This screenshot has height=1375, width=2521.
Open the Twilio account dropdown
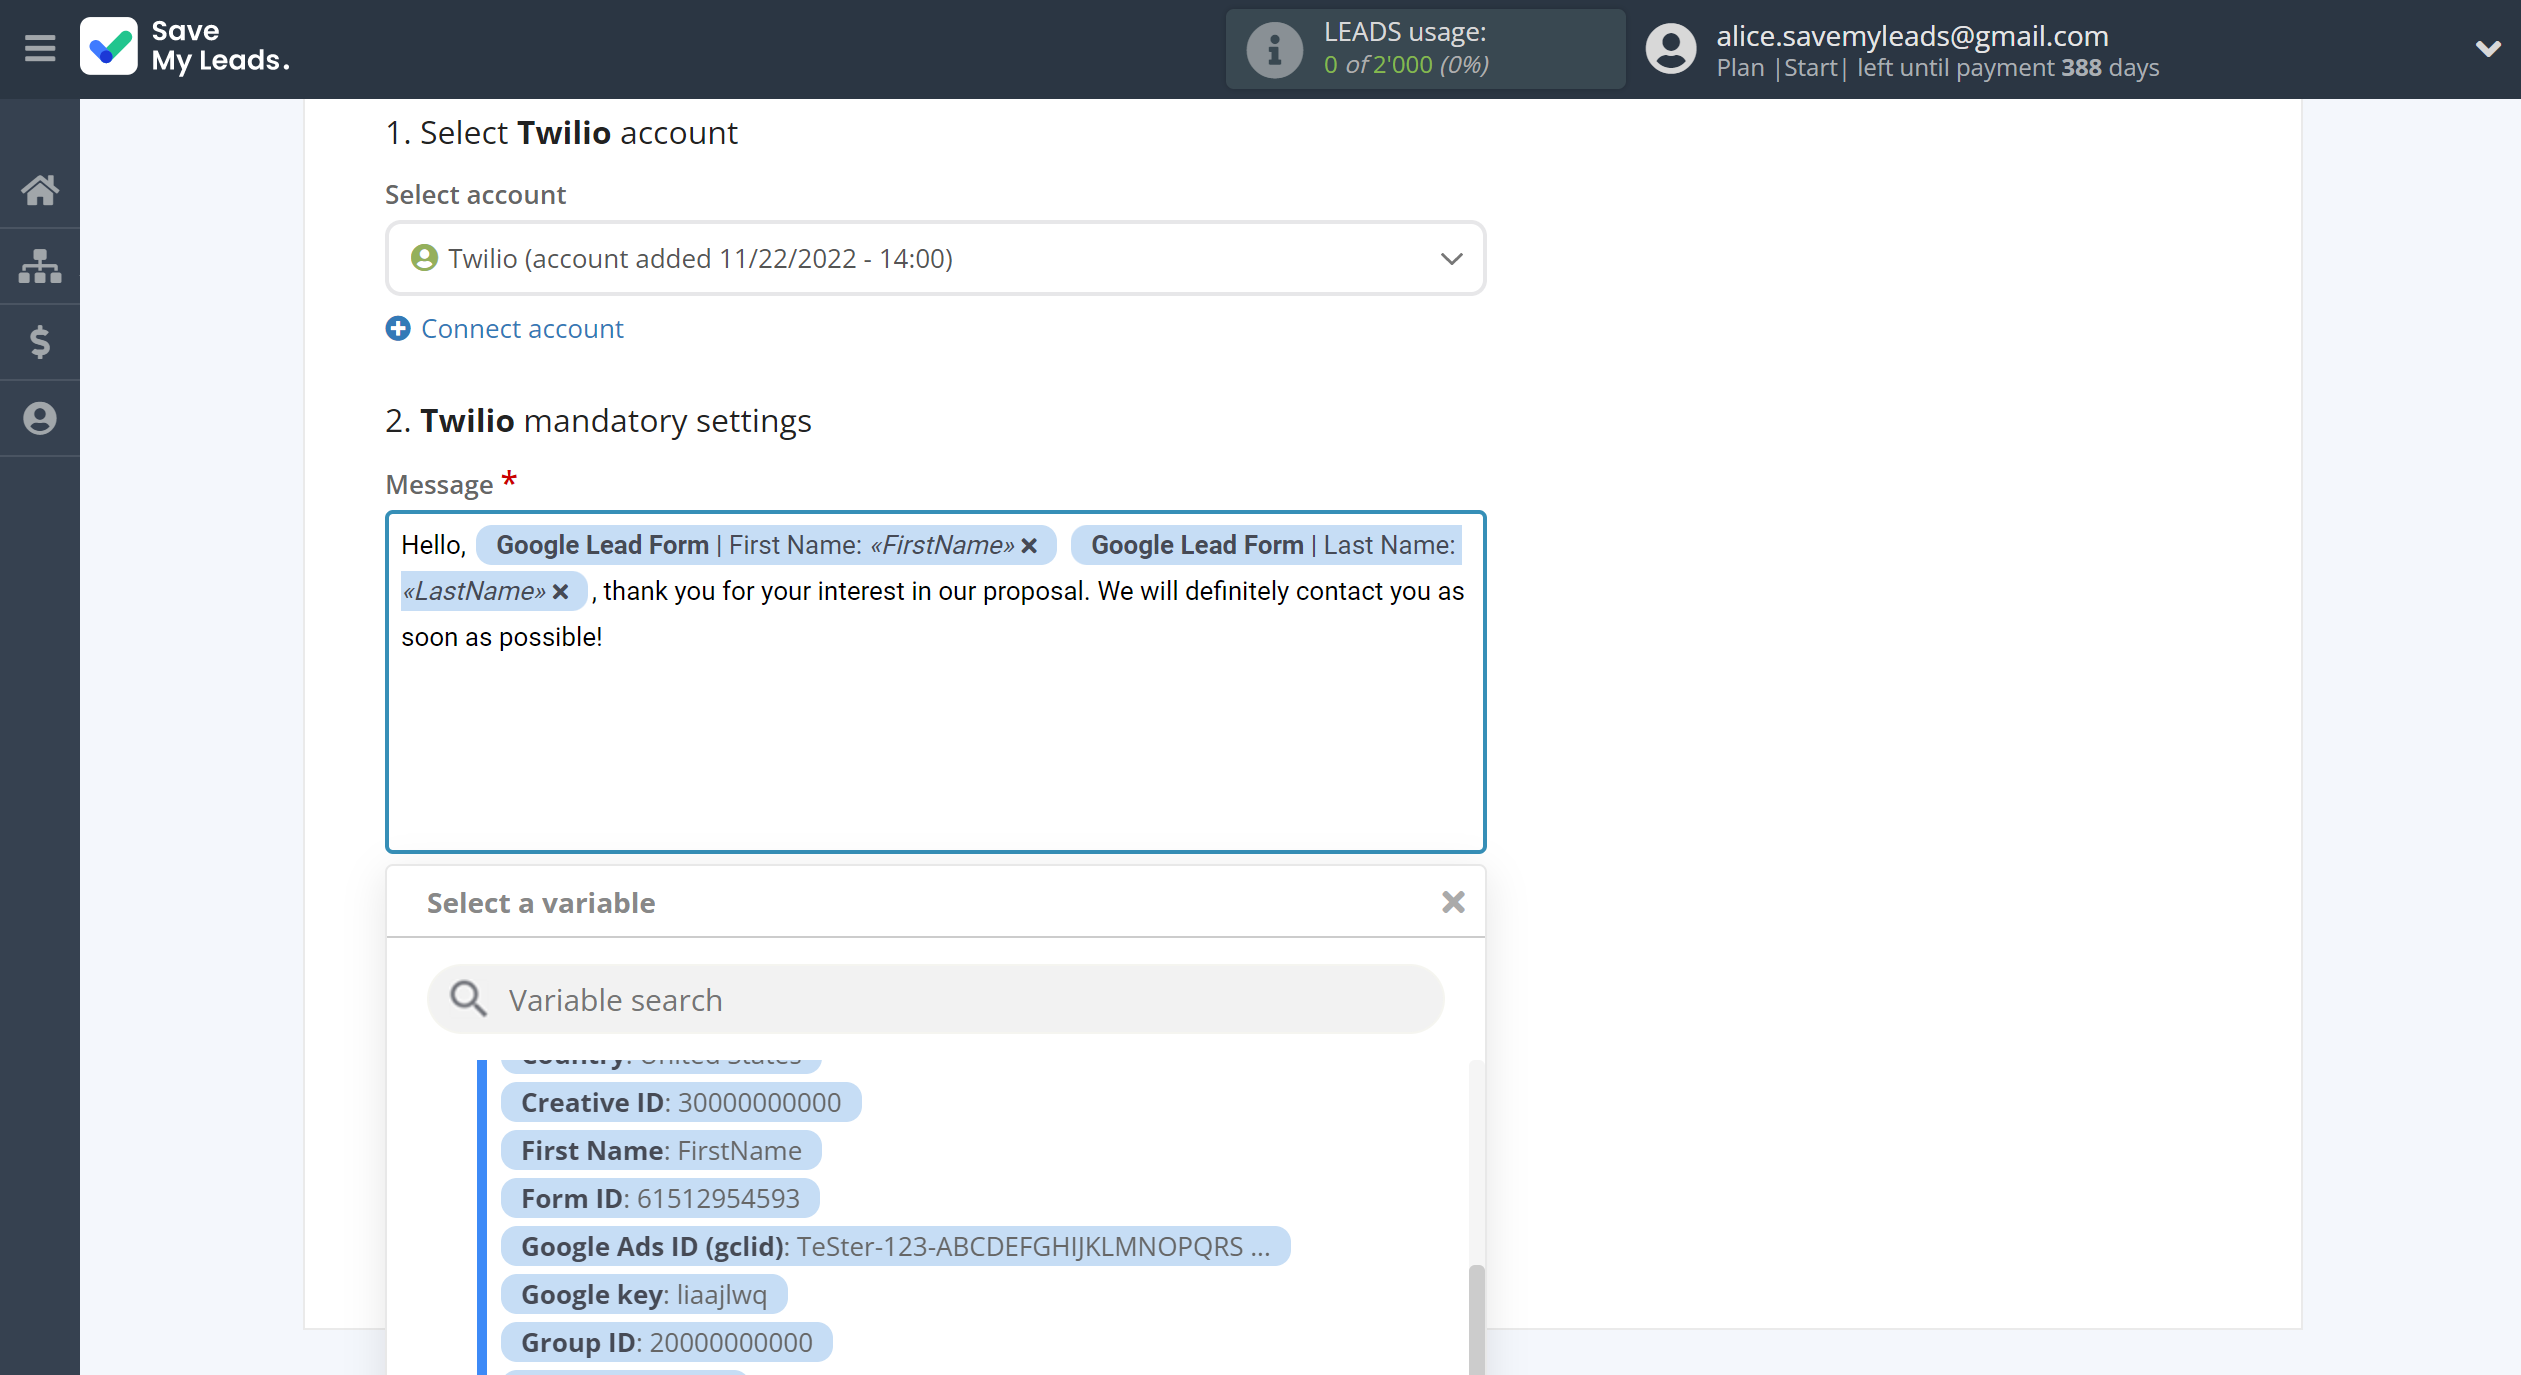coord(935,258)
